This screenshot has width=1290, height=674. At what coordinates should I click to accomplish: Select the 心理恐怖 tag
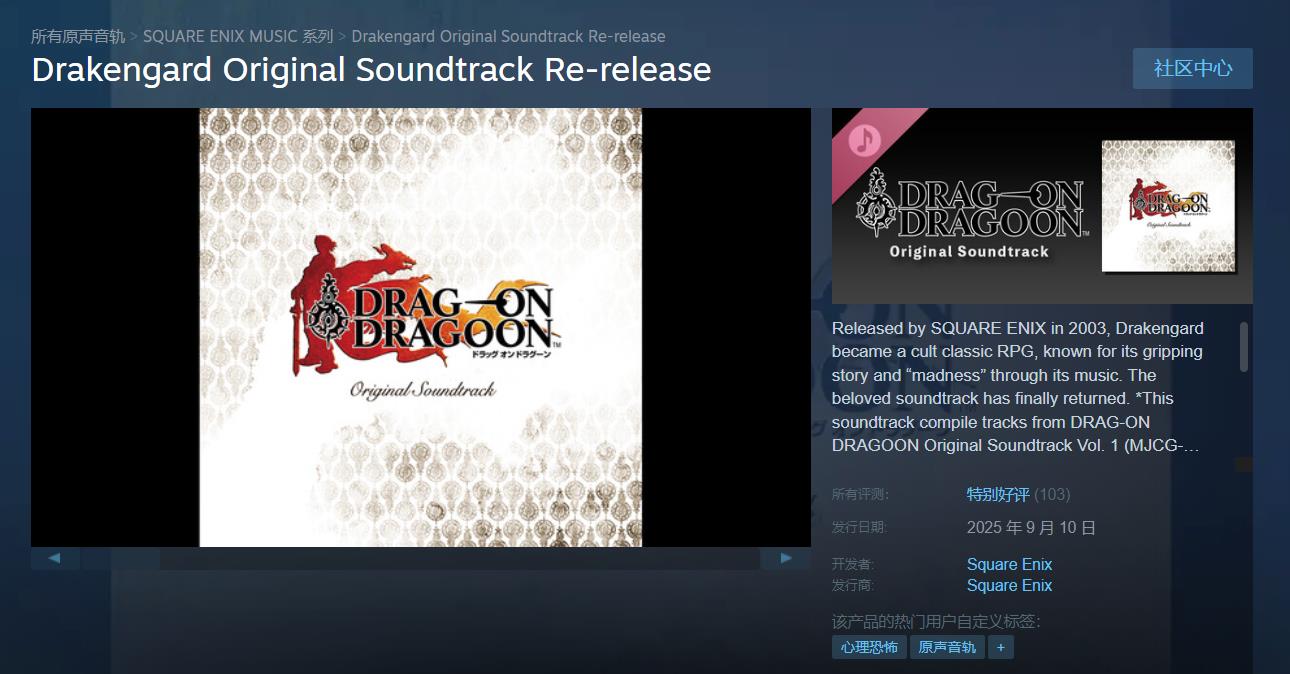point(869,647)
